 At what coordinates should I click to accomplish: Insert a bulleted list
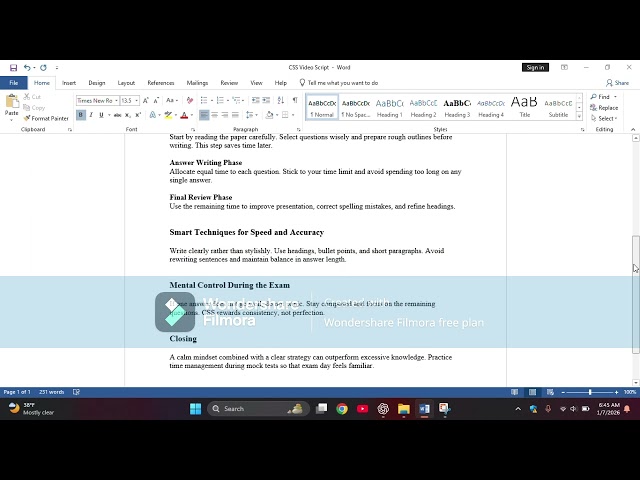pyautogui.click(x=204, y=100)
